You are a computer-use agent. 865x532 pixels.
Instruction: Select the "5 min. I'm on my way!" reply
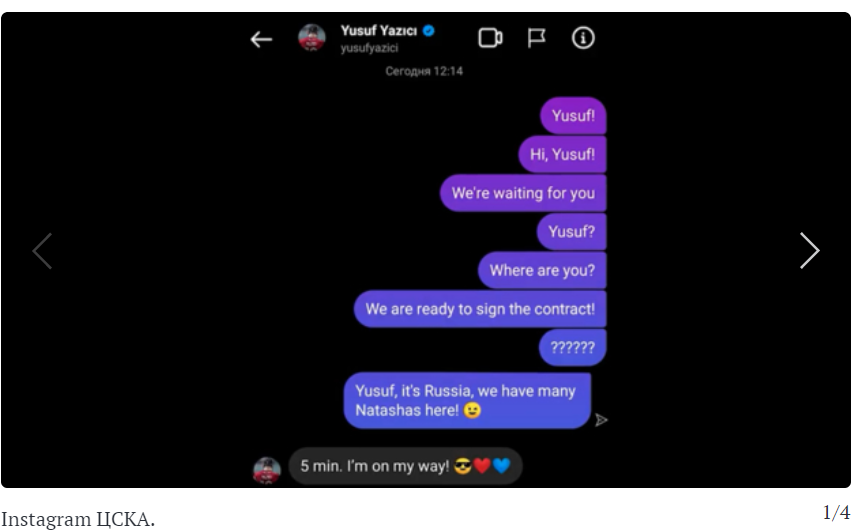(x=405, y=466)
